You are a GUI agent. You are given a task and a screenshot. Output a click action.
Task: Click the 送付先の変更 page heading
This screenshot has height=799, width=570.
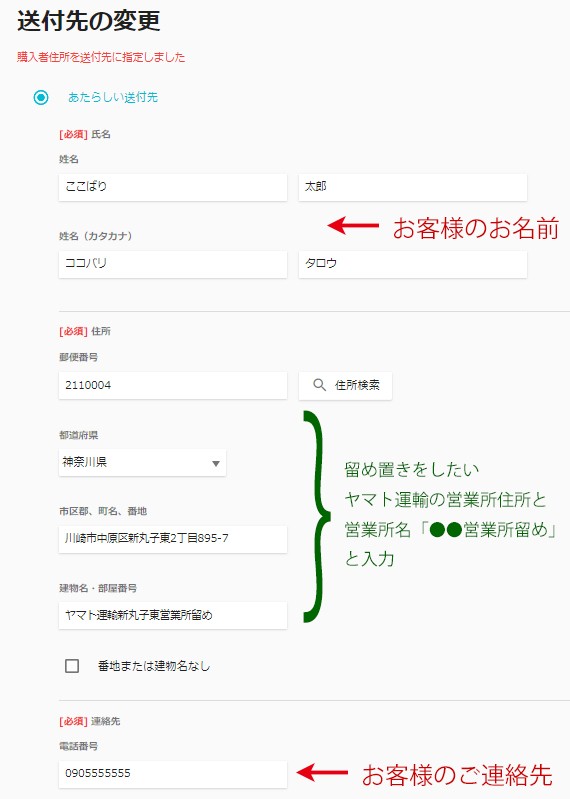pos(89,21)
